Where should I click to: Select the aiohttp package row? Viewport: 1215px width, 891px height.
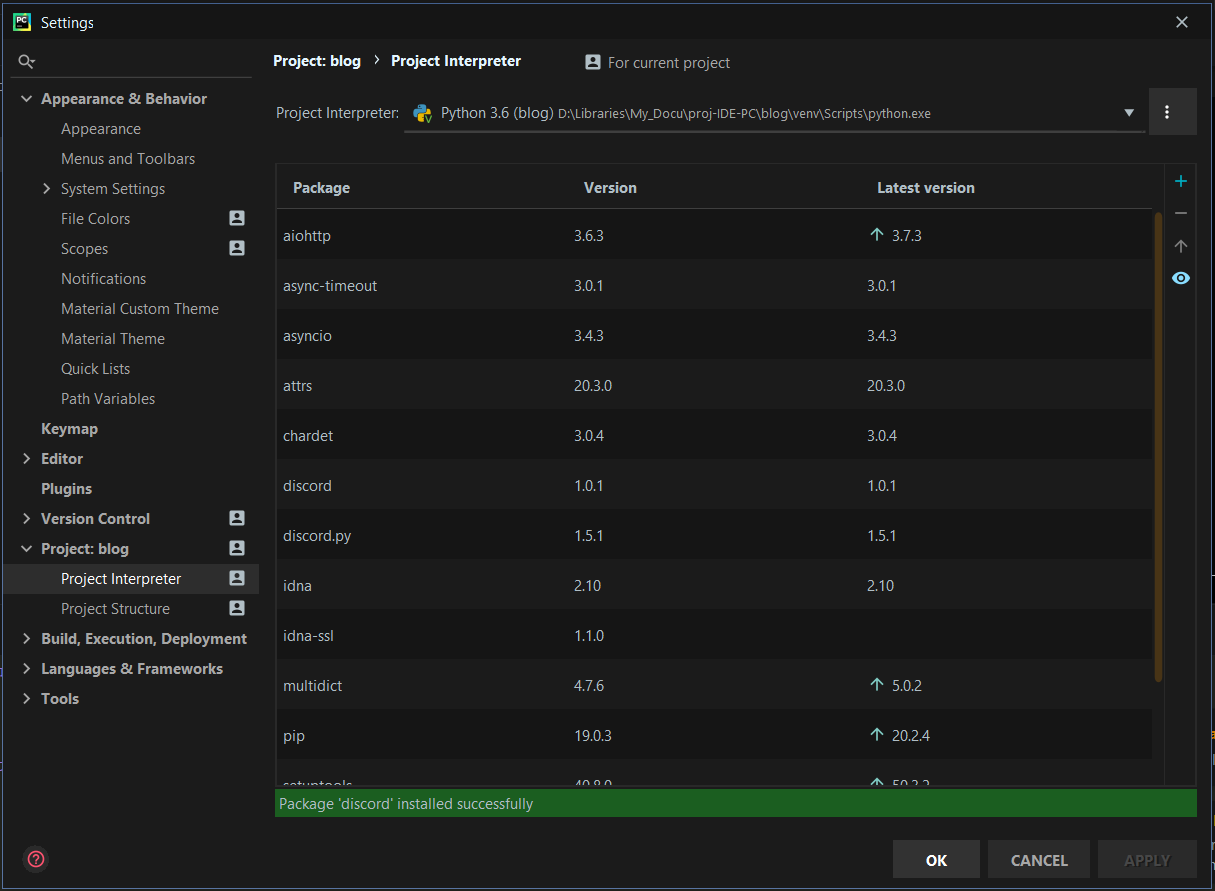(714, 235)
